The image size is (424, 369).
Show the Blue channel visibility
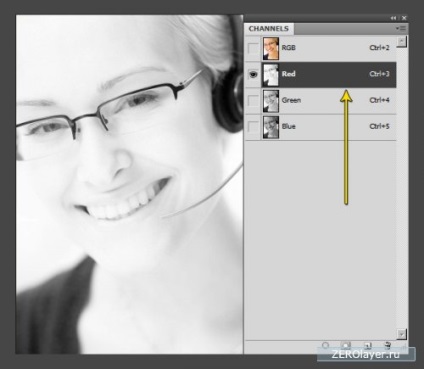click(x=253, y=127)
